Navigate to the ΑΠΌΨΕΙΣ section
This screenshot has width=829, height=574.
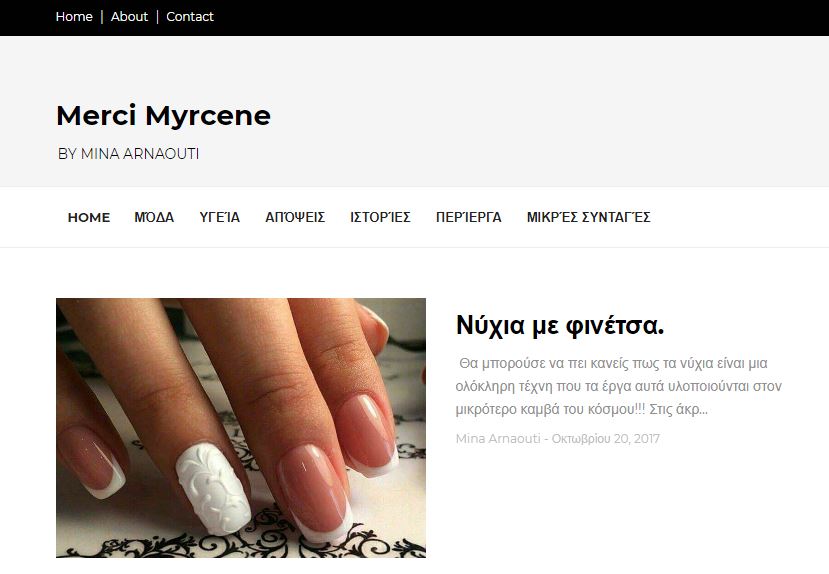click(x=295, y=217)
